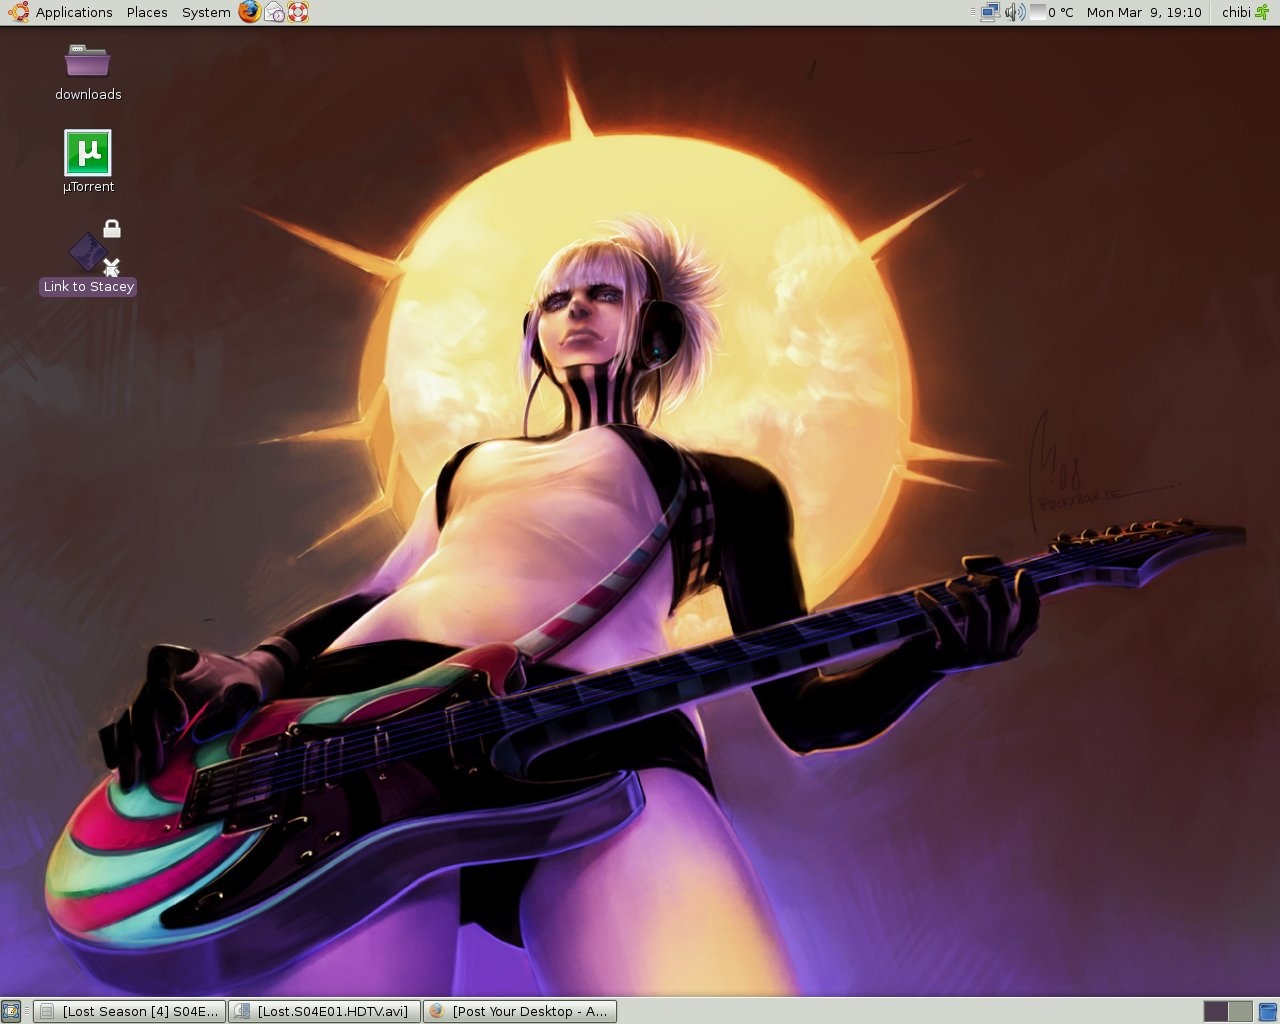Screen dimensions: 1280x1024
Task: Select the µTorrent desktop launcher
Action: tap(88, 162)
